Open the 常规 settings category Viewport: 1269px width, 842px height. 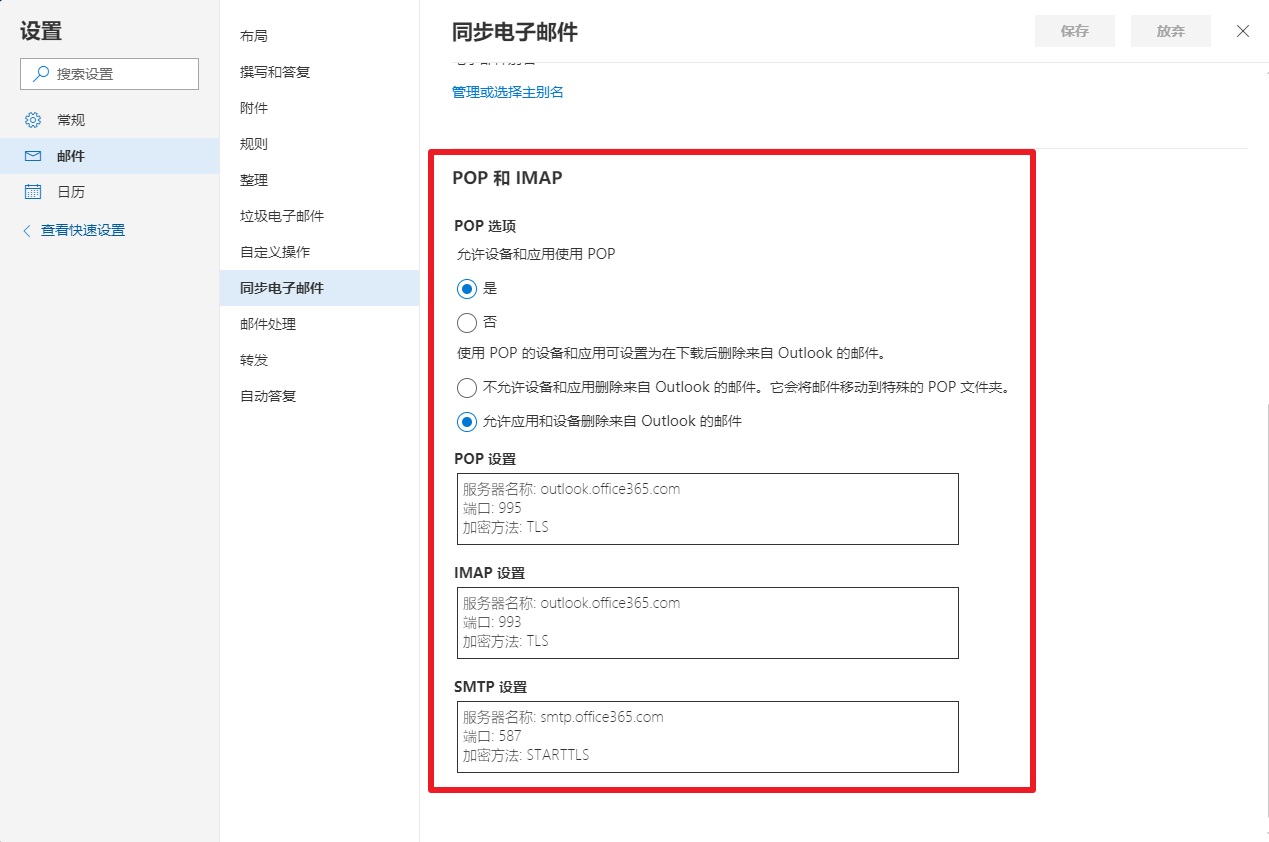click(x=109, y=120)
